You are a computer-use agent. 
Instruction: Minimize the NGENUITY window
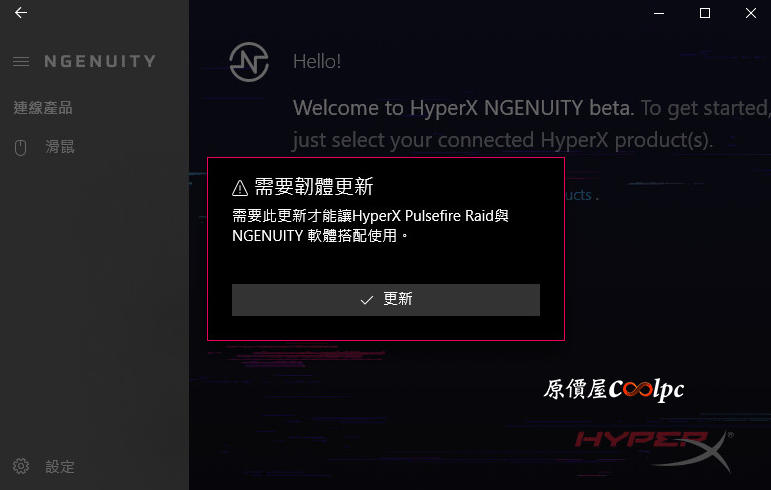coord(659,13)
